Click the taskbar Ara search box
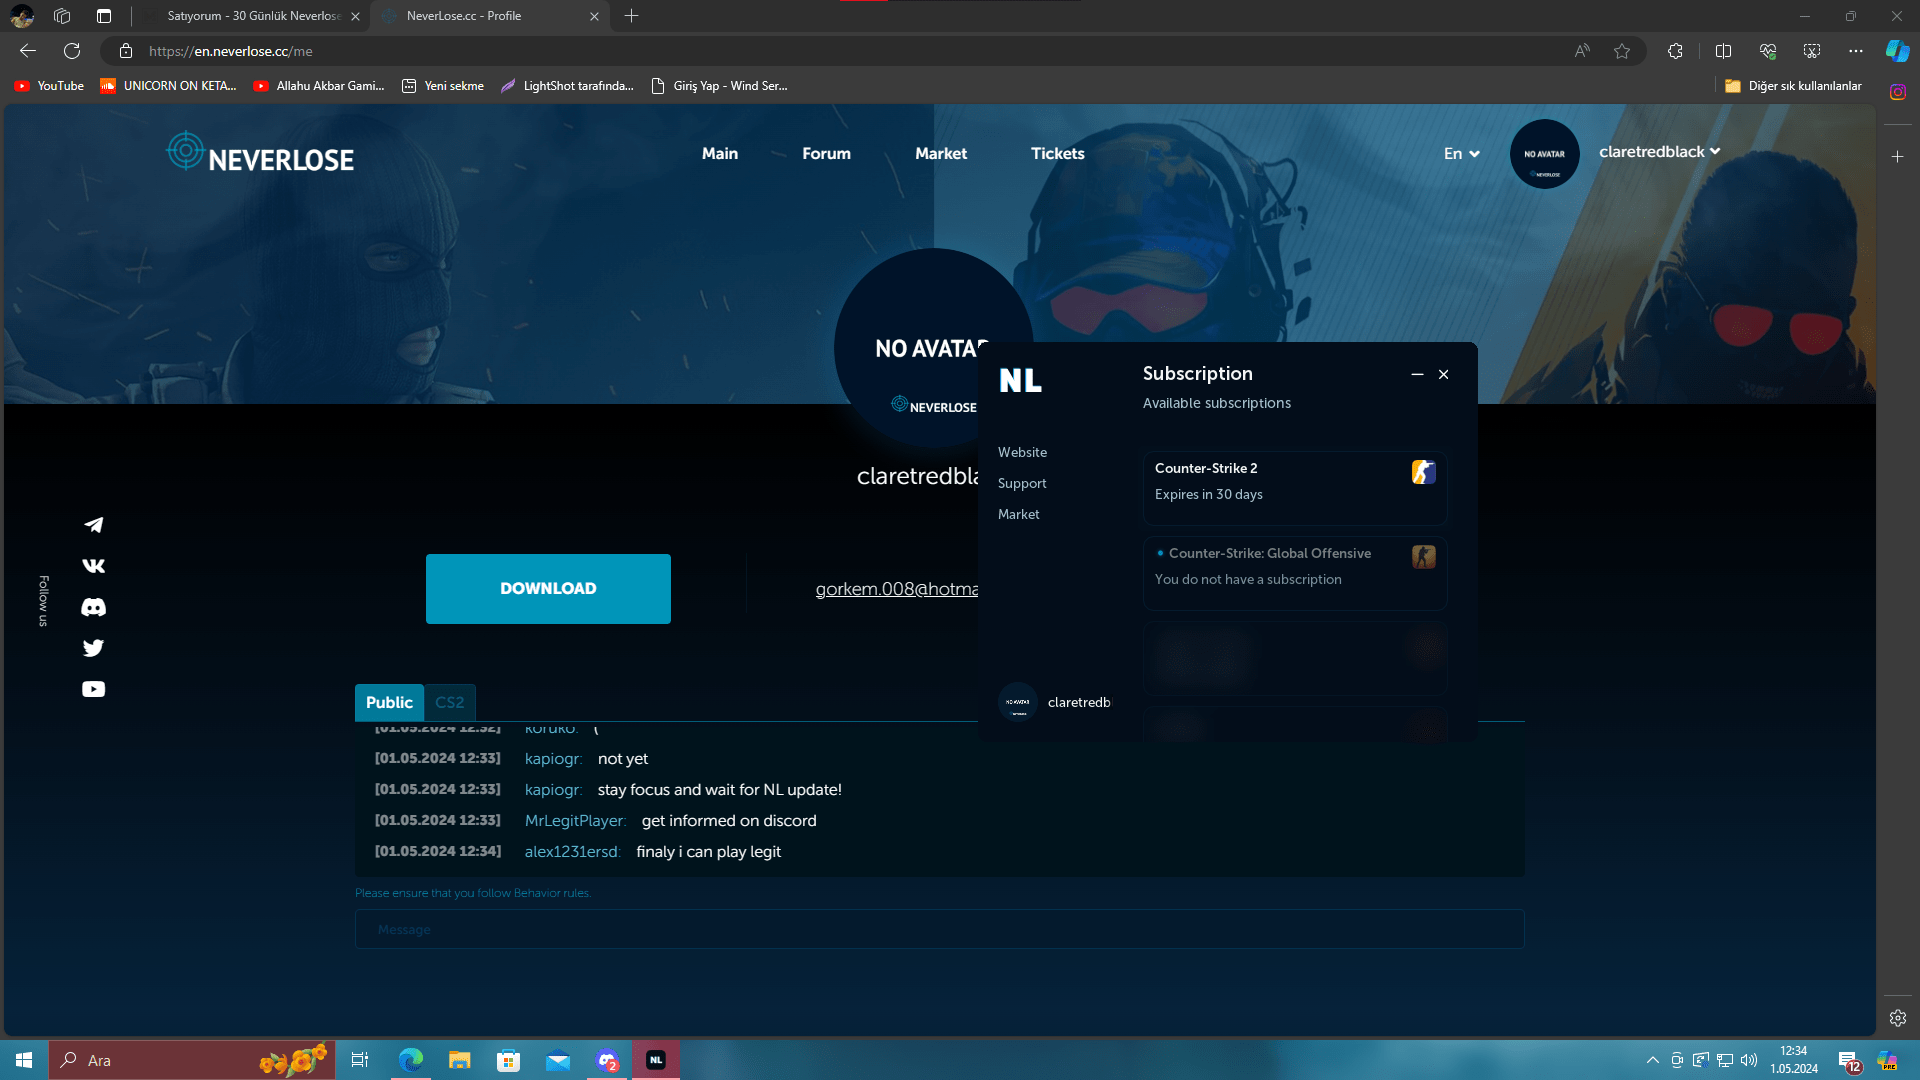This screenshot has height=1080, width=1920. coord(191,1060)
